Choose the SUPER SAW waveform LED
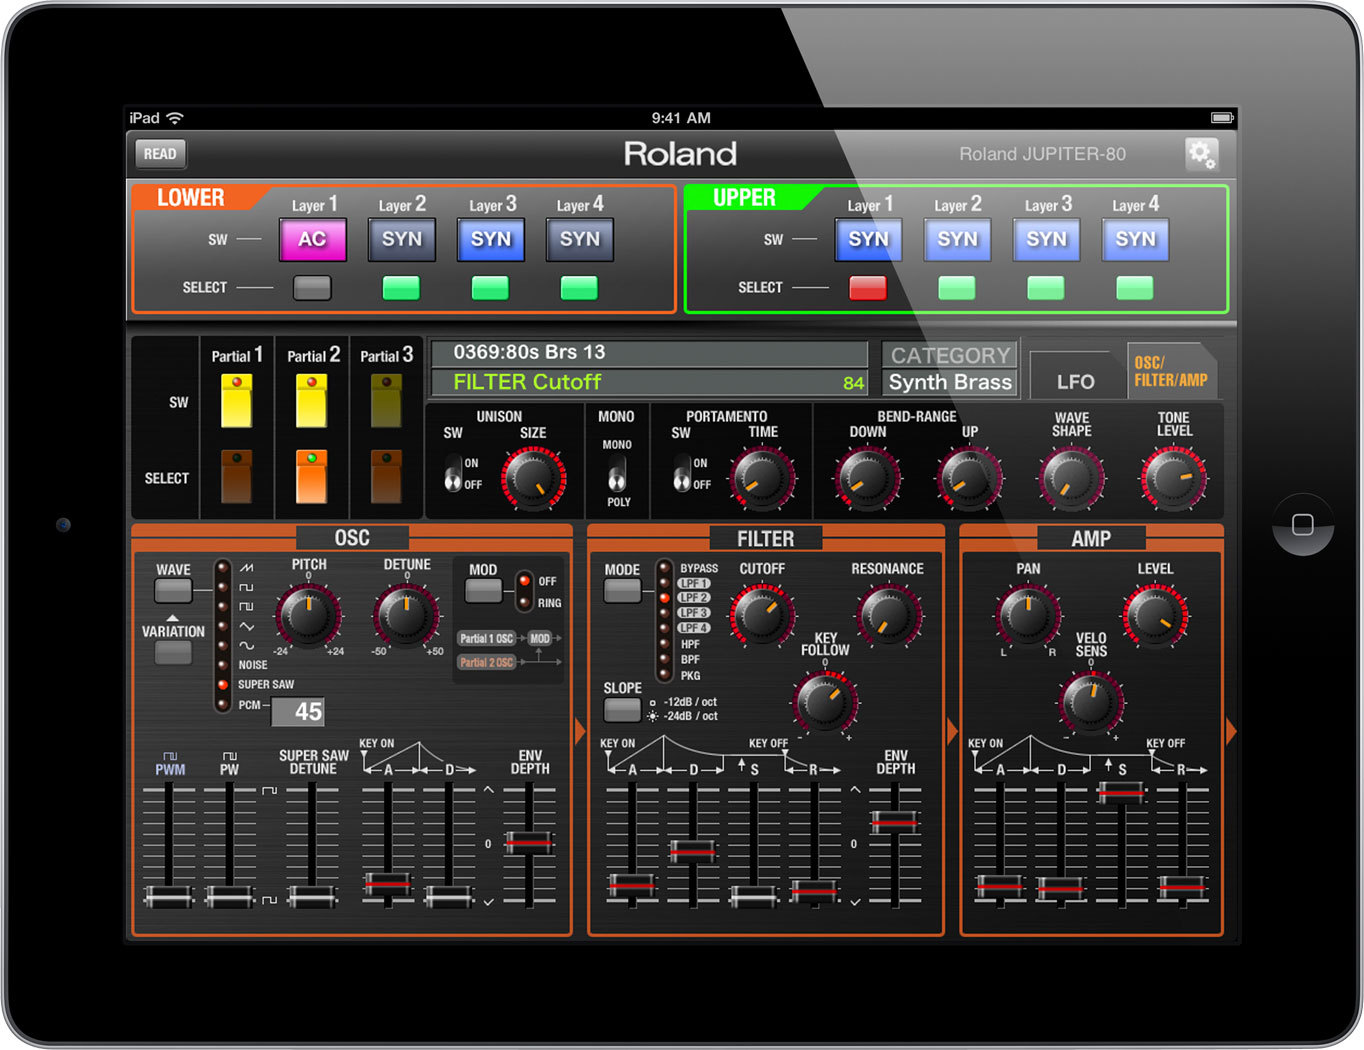 (223, 685)
